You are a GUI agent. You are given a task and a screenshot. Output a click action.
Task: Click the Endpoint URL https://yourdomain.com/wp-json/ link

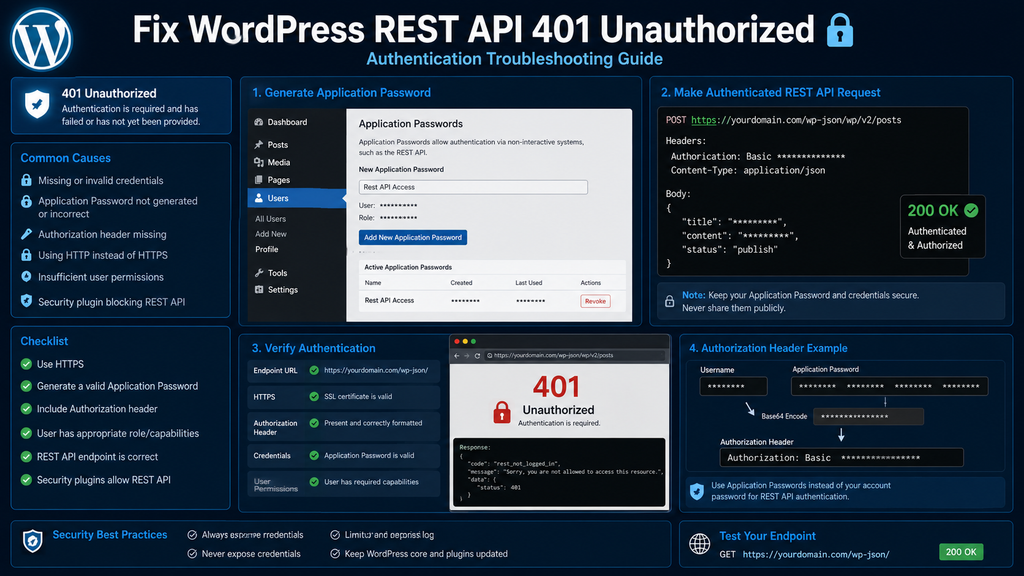(x=376, y=370)
